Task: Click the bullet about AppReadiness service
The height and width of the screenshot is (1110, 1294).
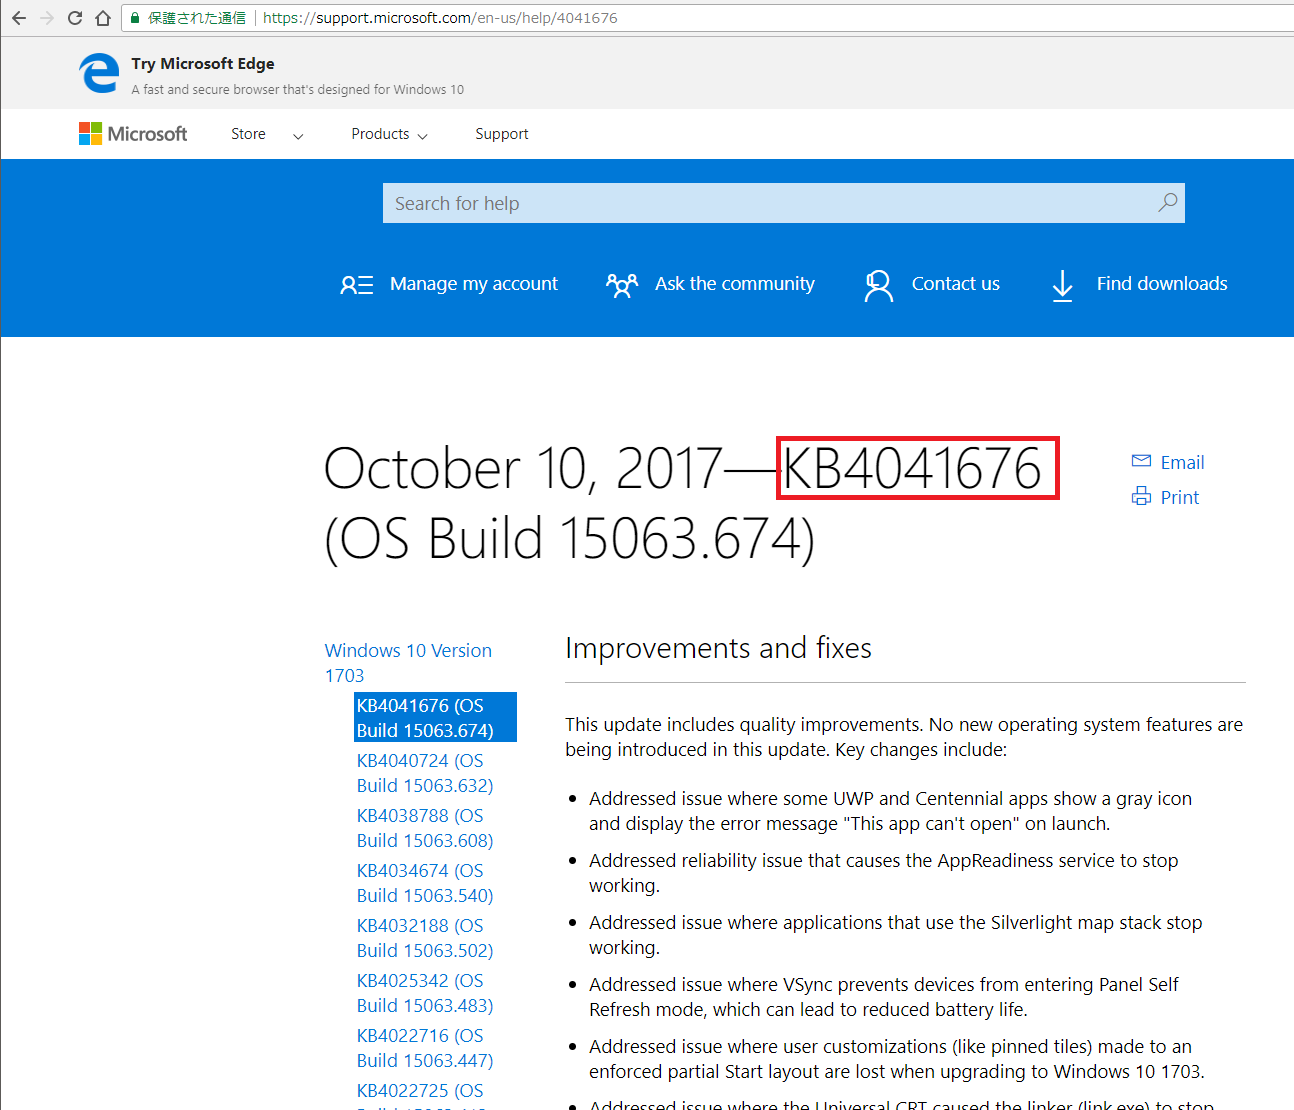Action: coord(883,873)
